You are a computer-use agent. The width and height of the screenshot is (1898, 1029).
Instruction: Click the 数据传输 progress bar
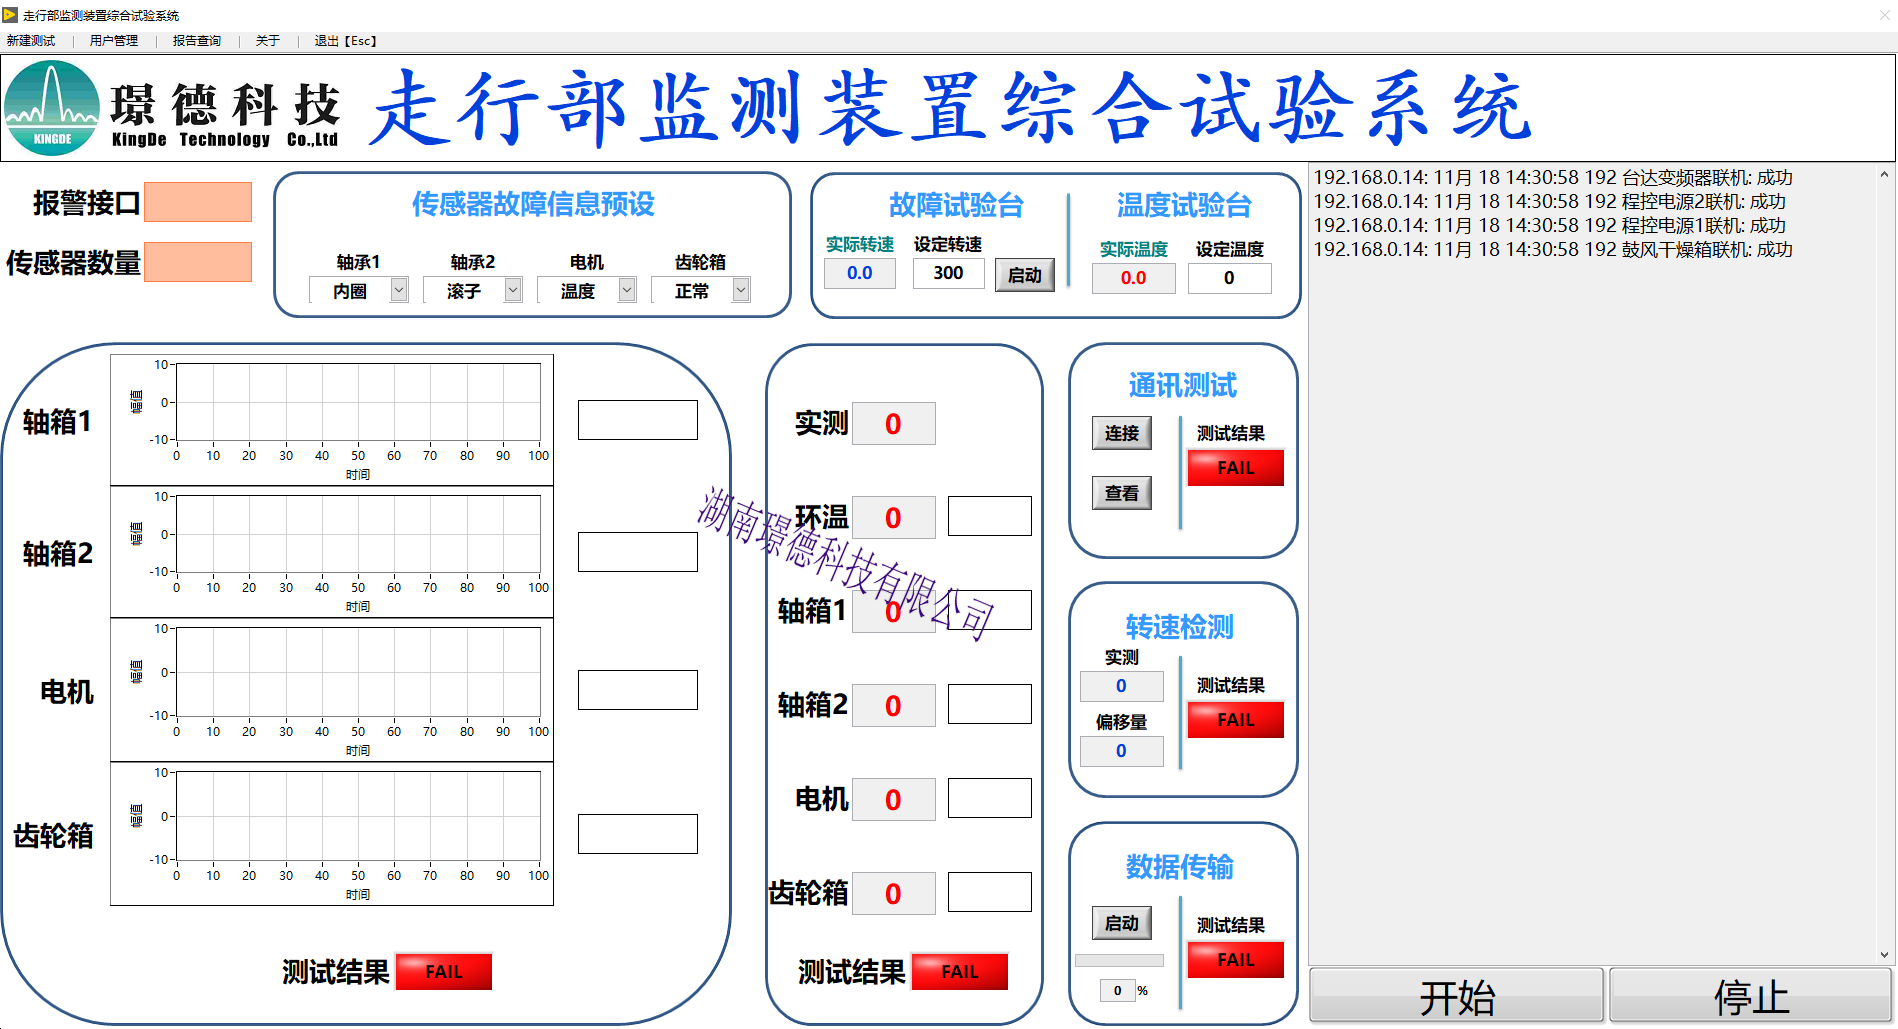[x=1119, y=961]
